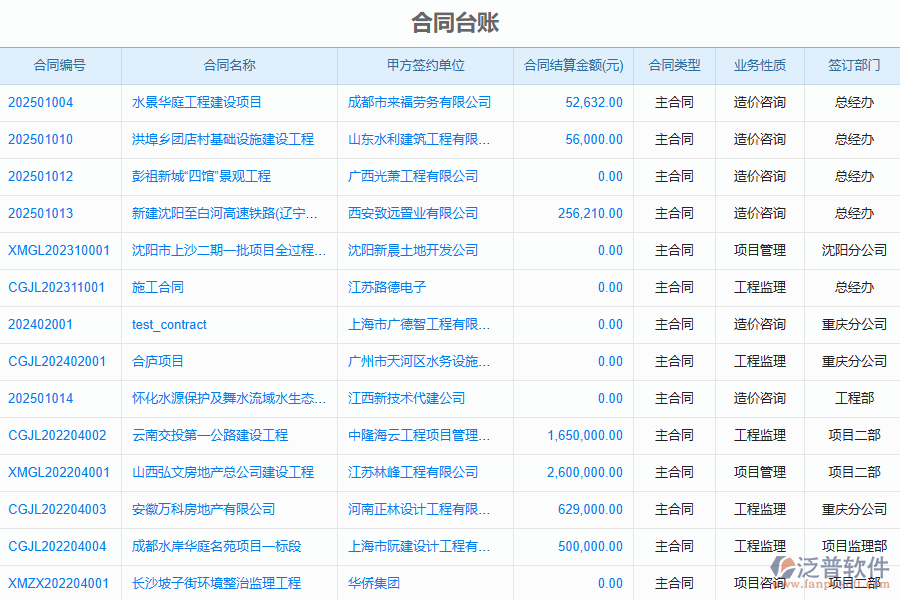Open the 安徽万科房地产有限公司 contract name
The height and width of the screenshot is (600, 900).
pos(203,510)
